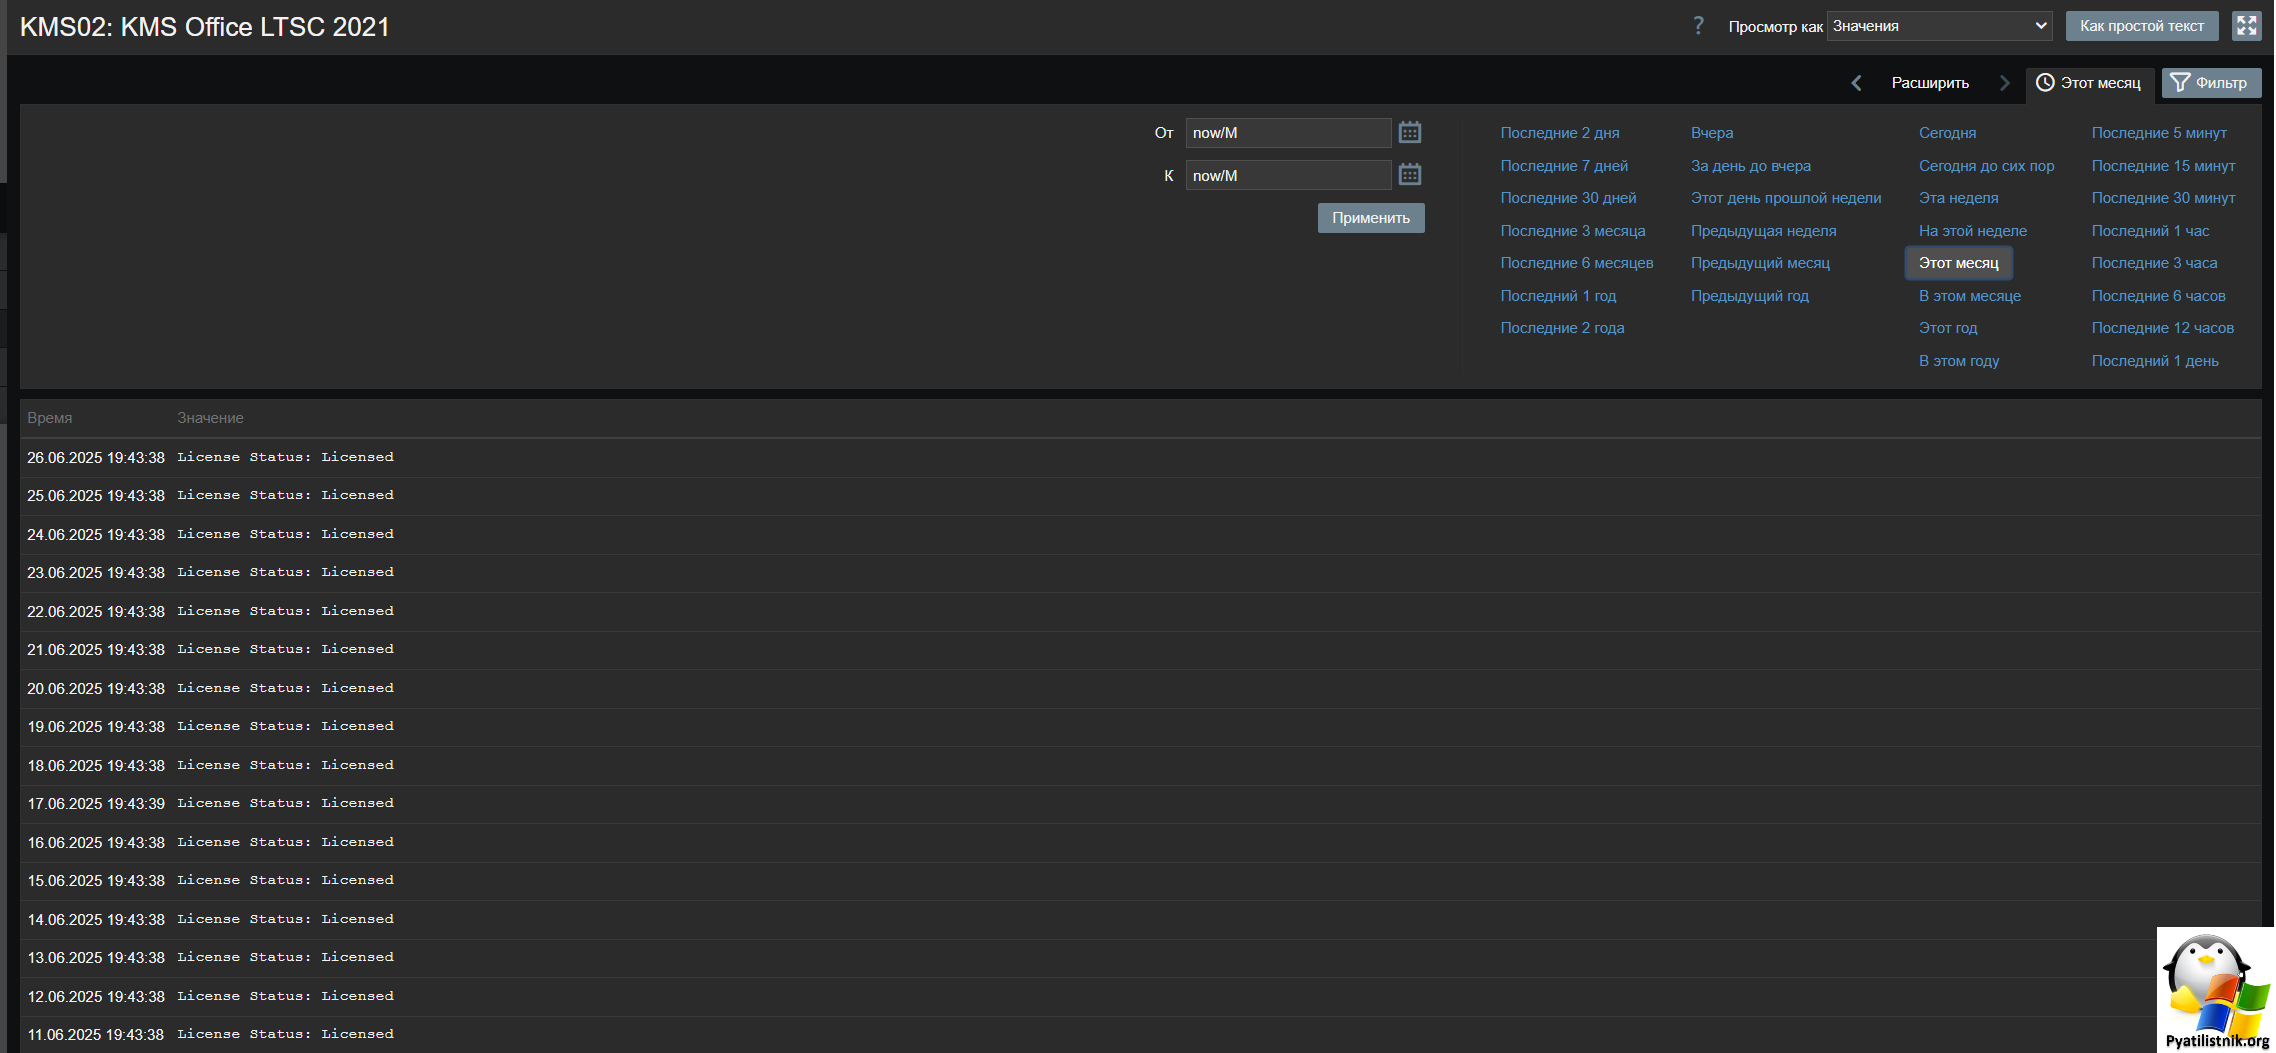2276x1053 pixels.
Task: Click timestamp '14.06.2025 19:43:38'
Action: [96, 920]
